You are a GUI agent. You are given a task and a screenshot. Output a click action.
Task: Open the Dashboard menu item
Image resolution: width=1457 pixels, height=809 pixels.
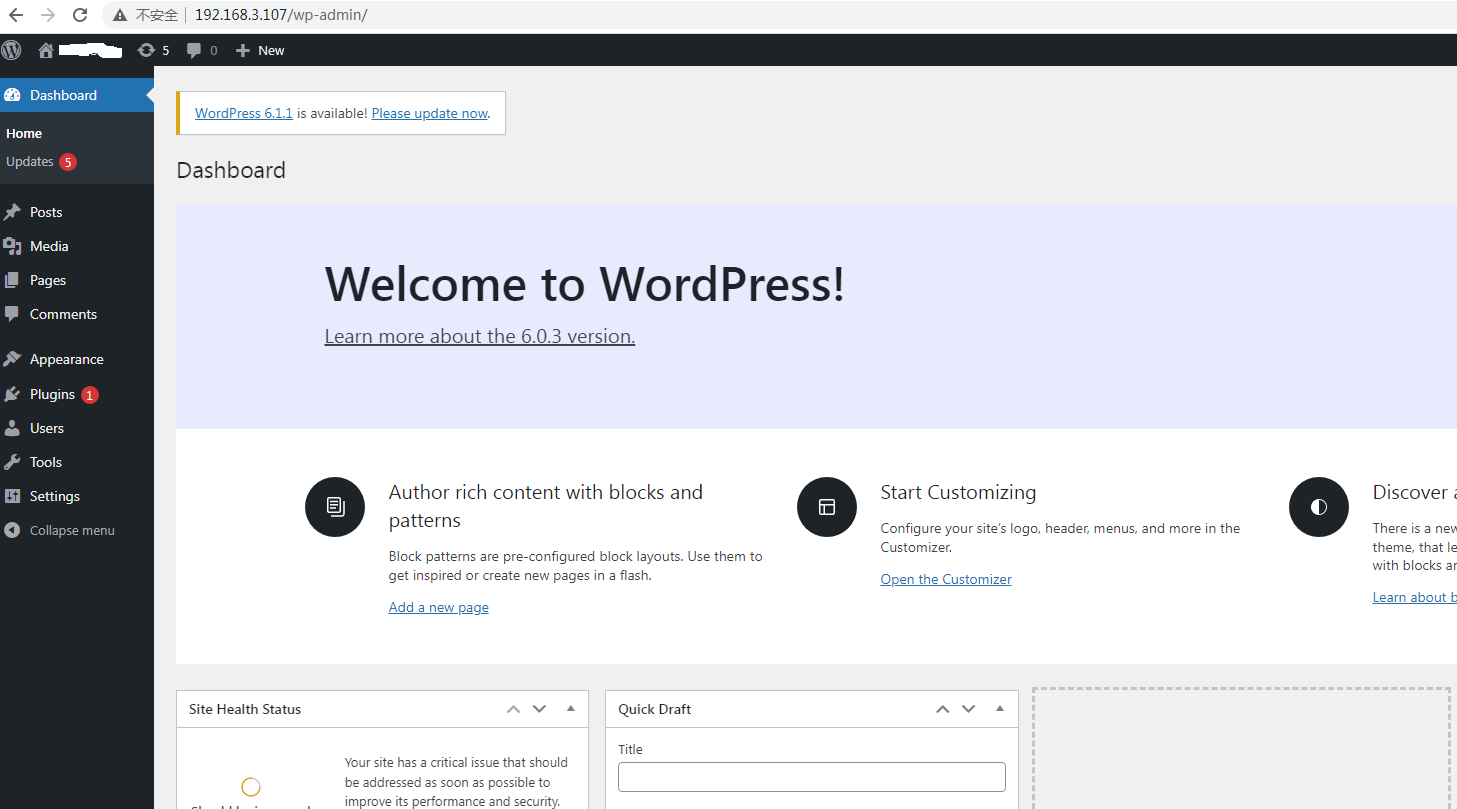pos(77,95)
